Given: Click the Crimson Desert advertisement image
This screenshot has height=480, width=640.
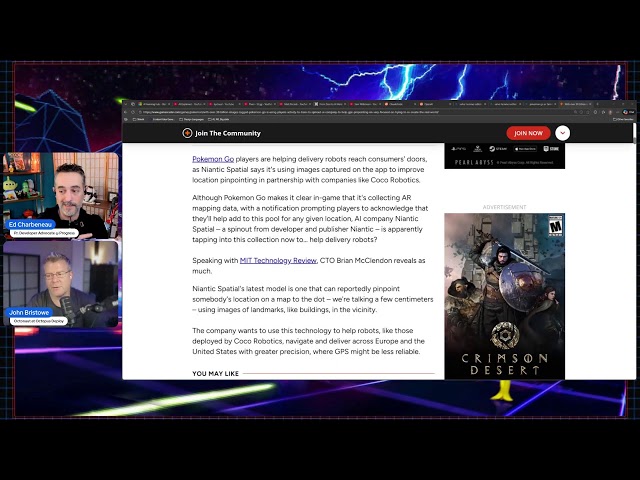Looking at the screenshot, I should [x=504, y=296].
